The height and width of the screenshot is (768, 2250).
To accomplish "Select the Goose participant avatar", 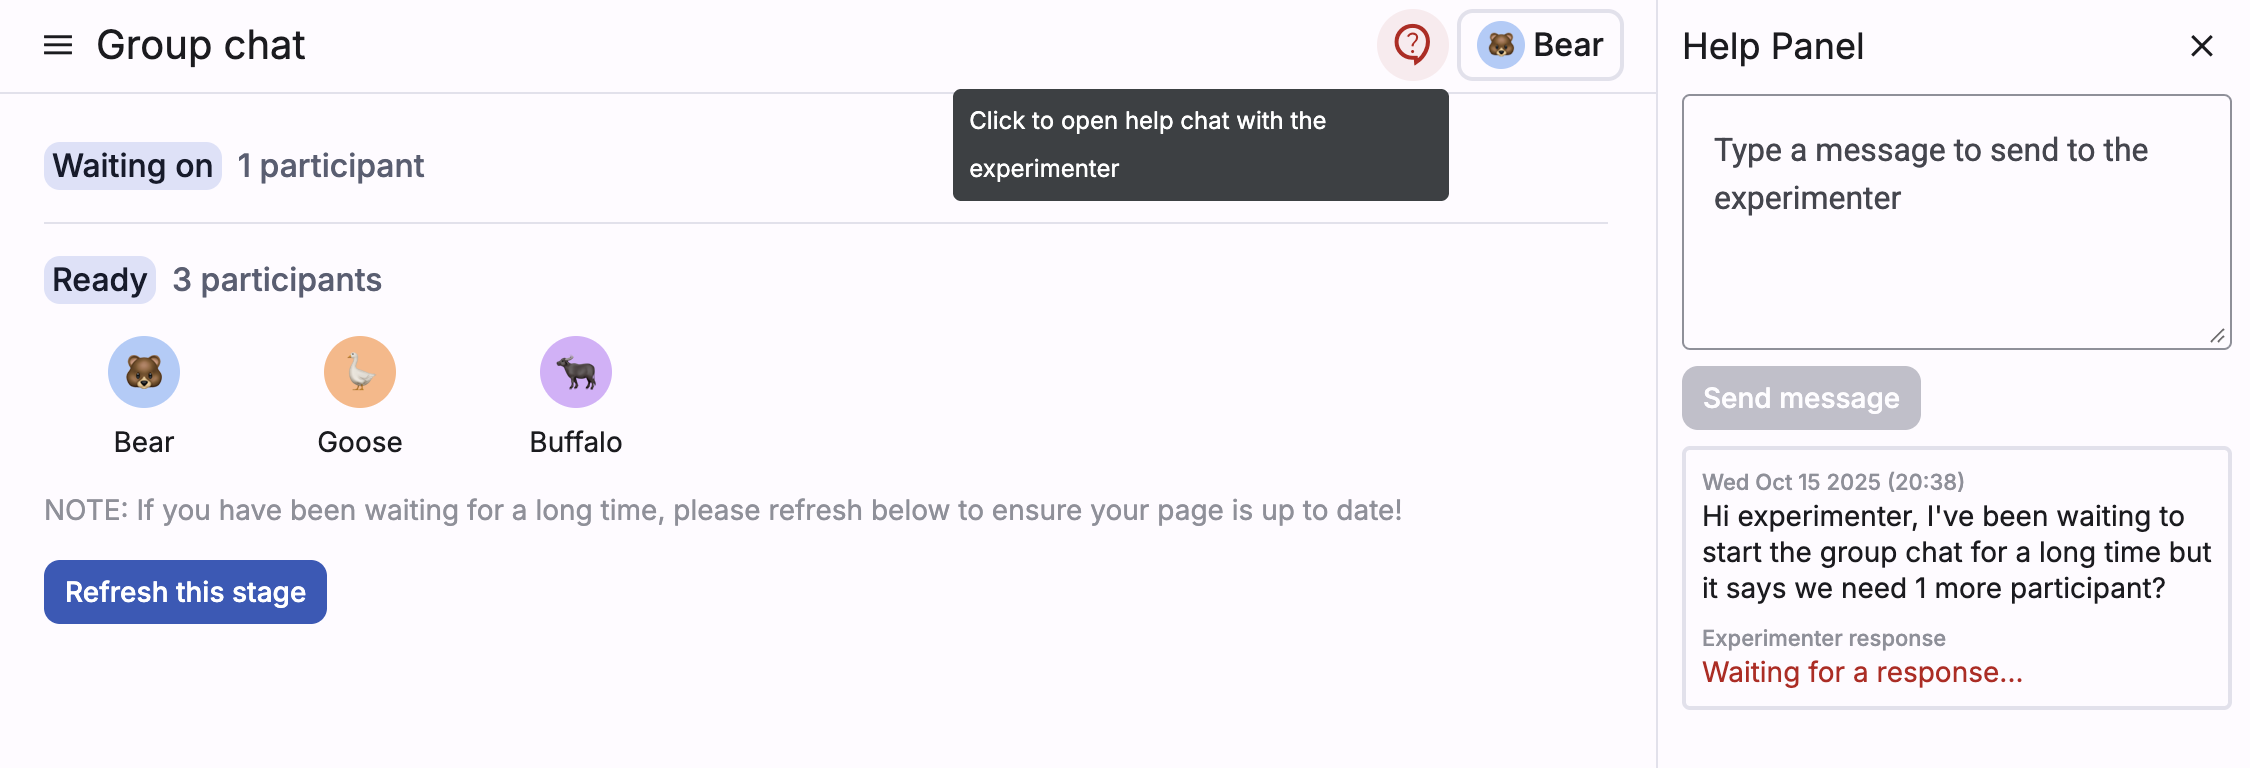I will click(359, 371).
